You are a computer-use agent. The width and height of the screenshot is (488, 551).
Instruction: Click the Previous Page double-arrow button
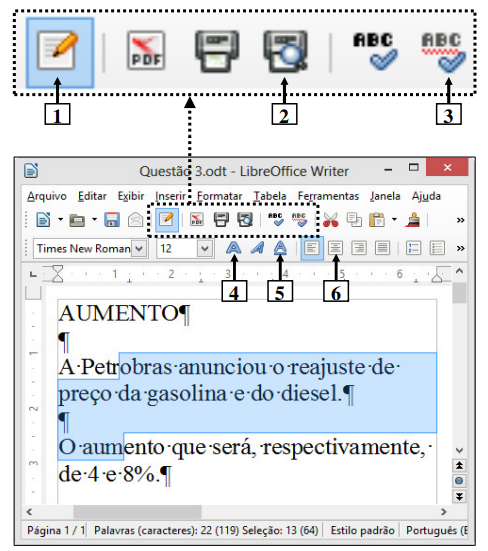tap(459, 466)
